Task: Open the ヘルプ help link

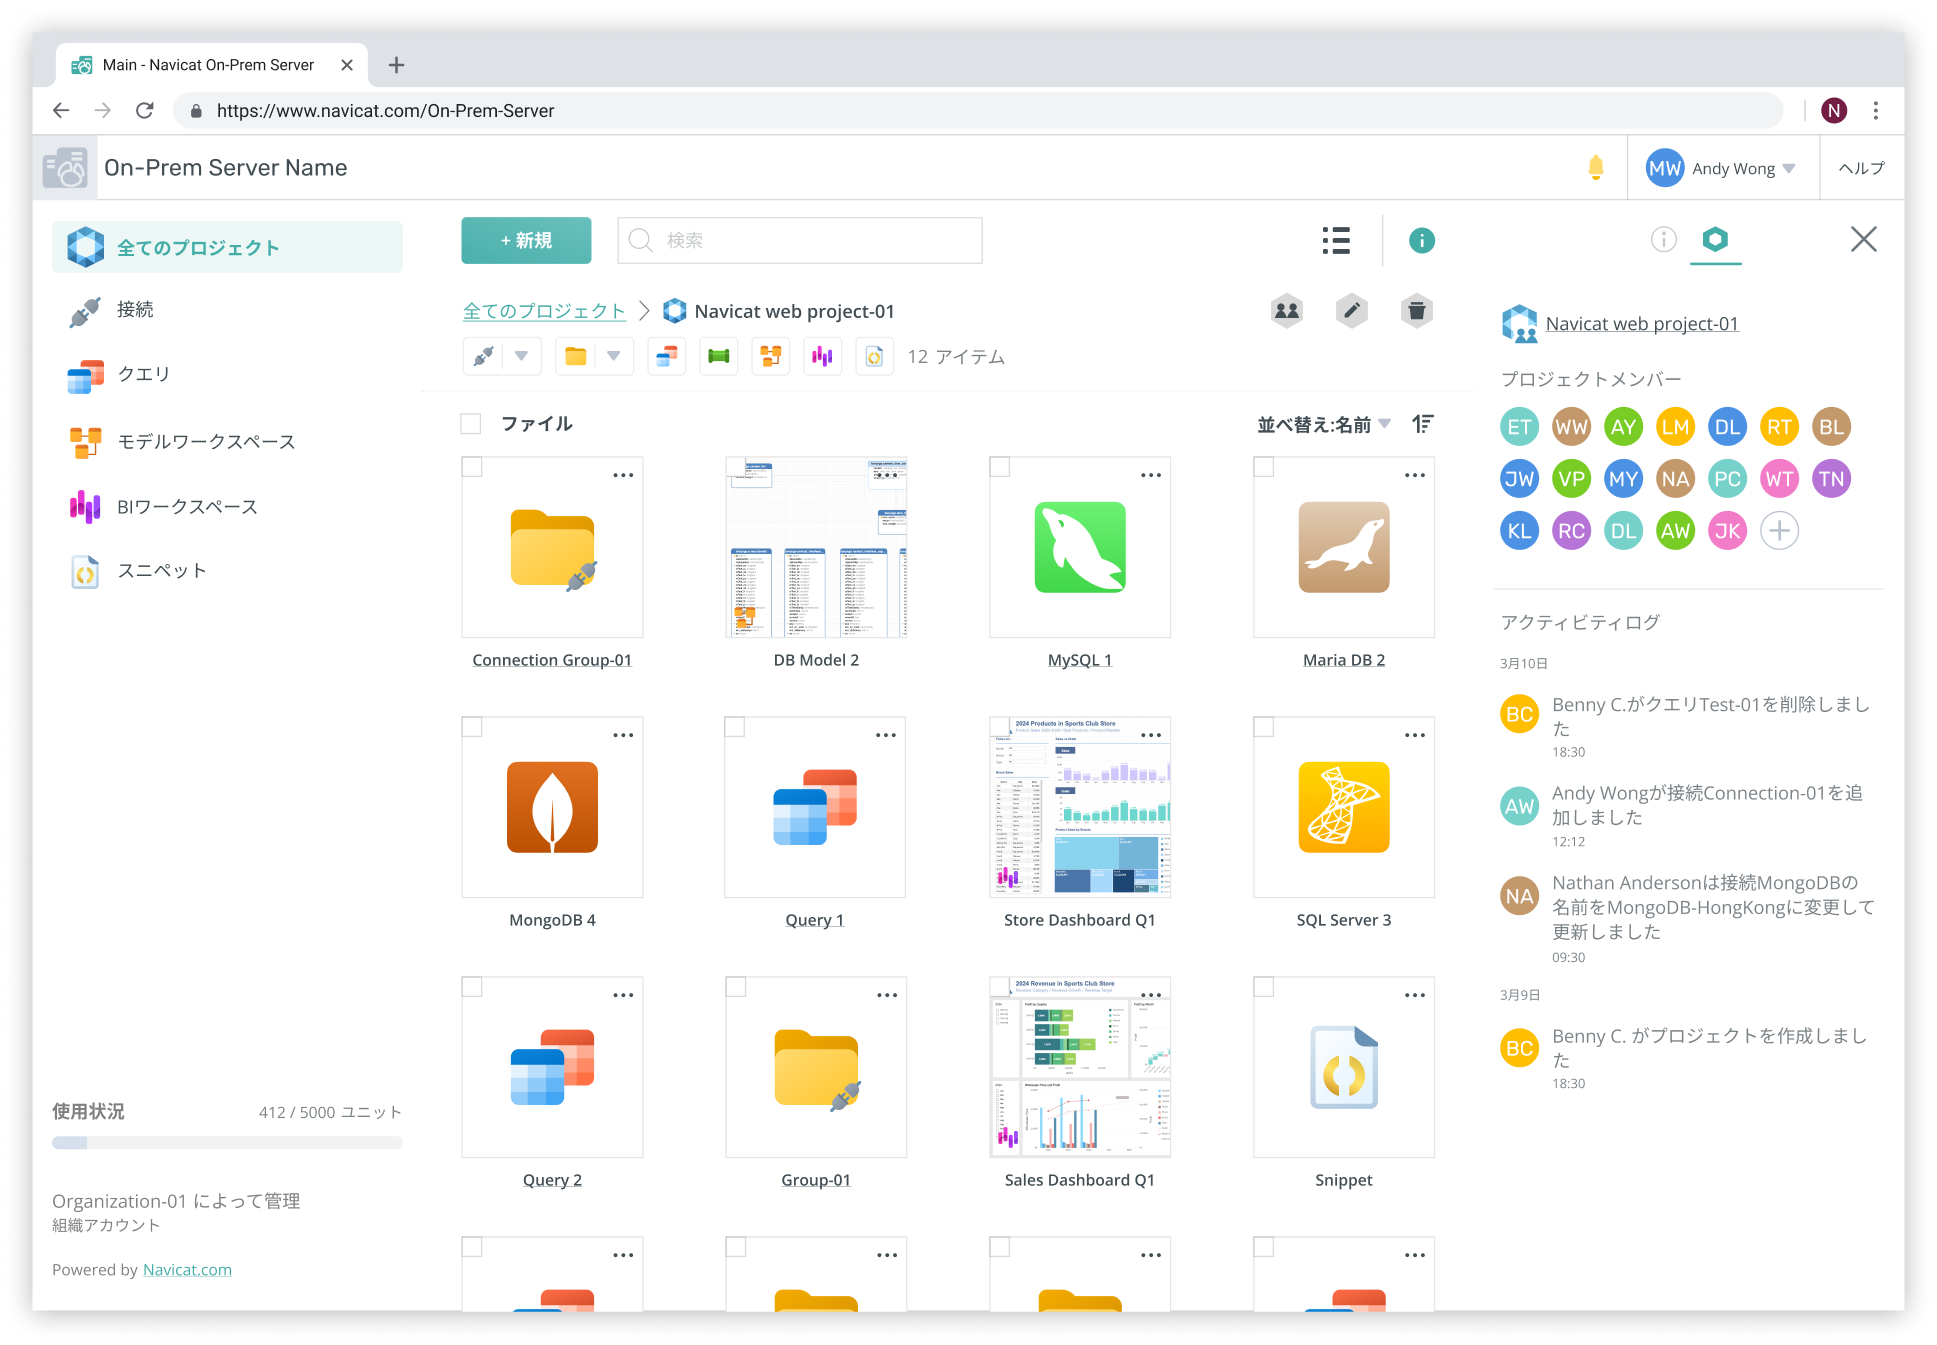Action: click(1861, 168)
